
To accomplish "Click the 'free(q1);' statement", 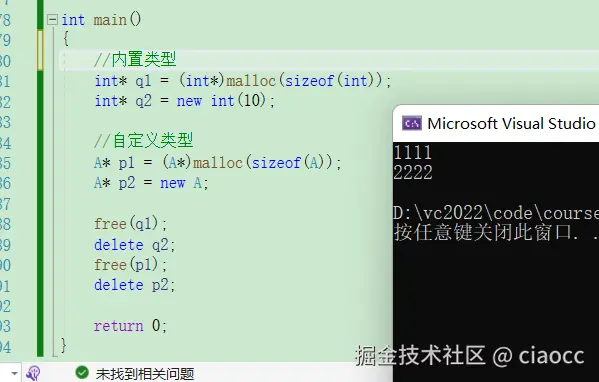I will (131, 223).
